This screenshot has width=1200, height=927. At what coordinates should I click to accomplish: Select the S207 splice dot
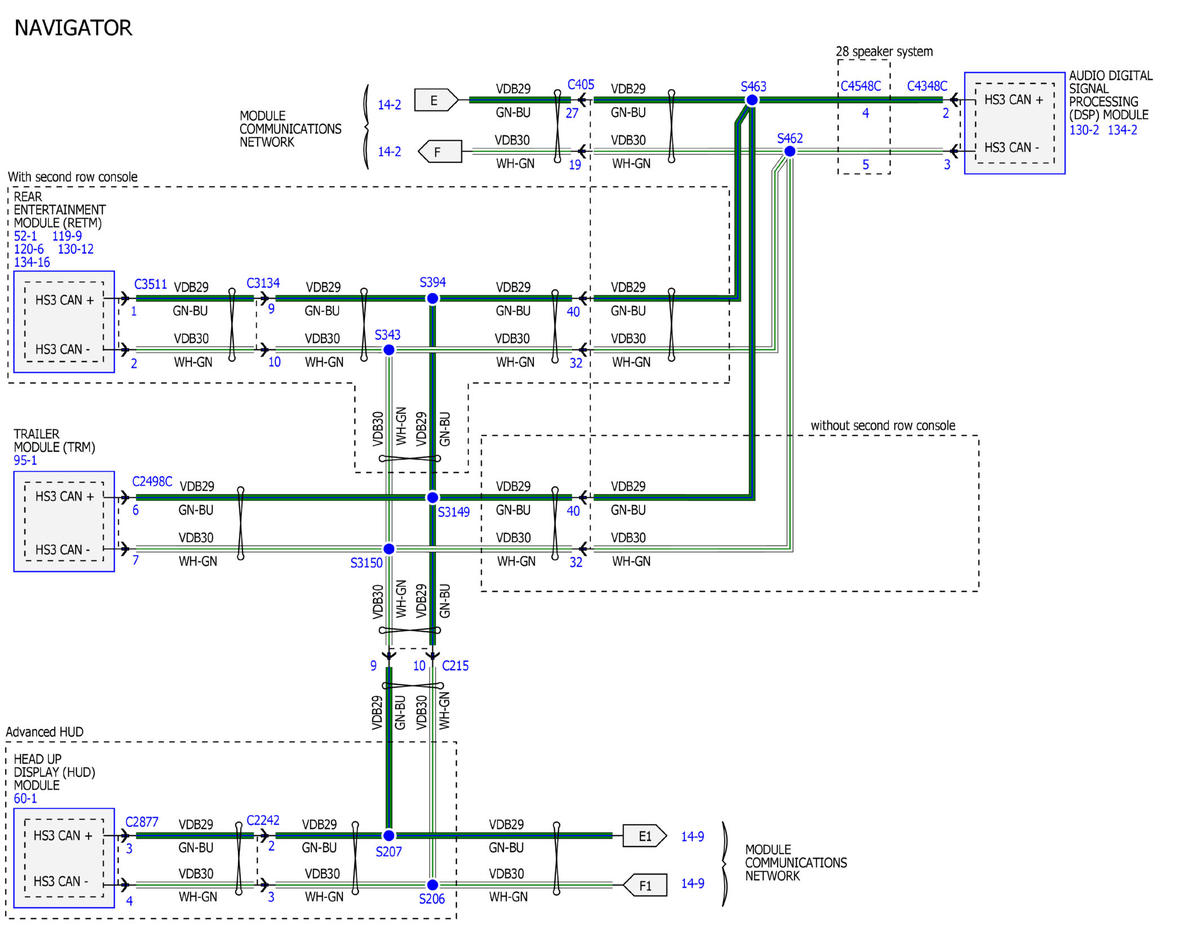389,835
